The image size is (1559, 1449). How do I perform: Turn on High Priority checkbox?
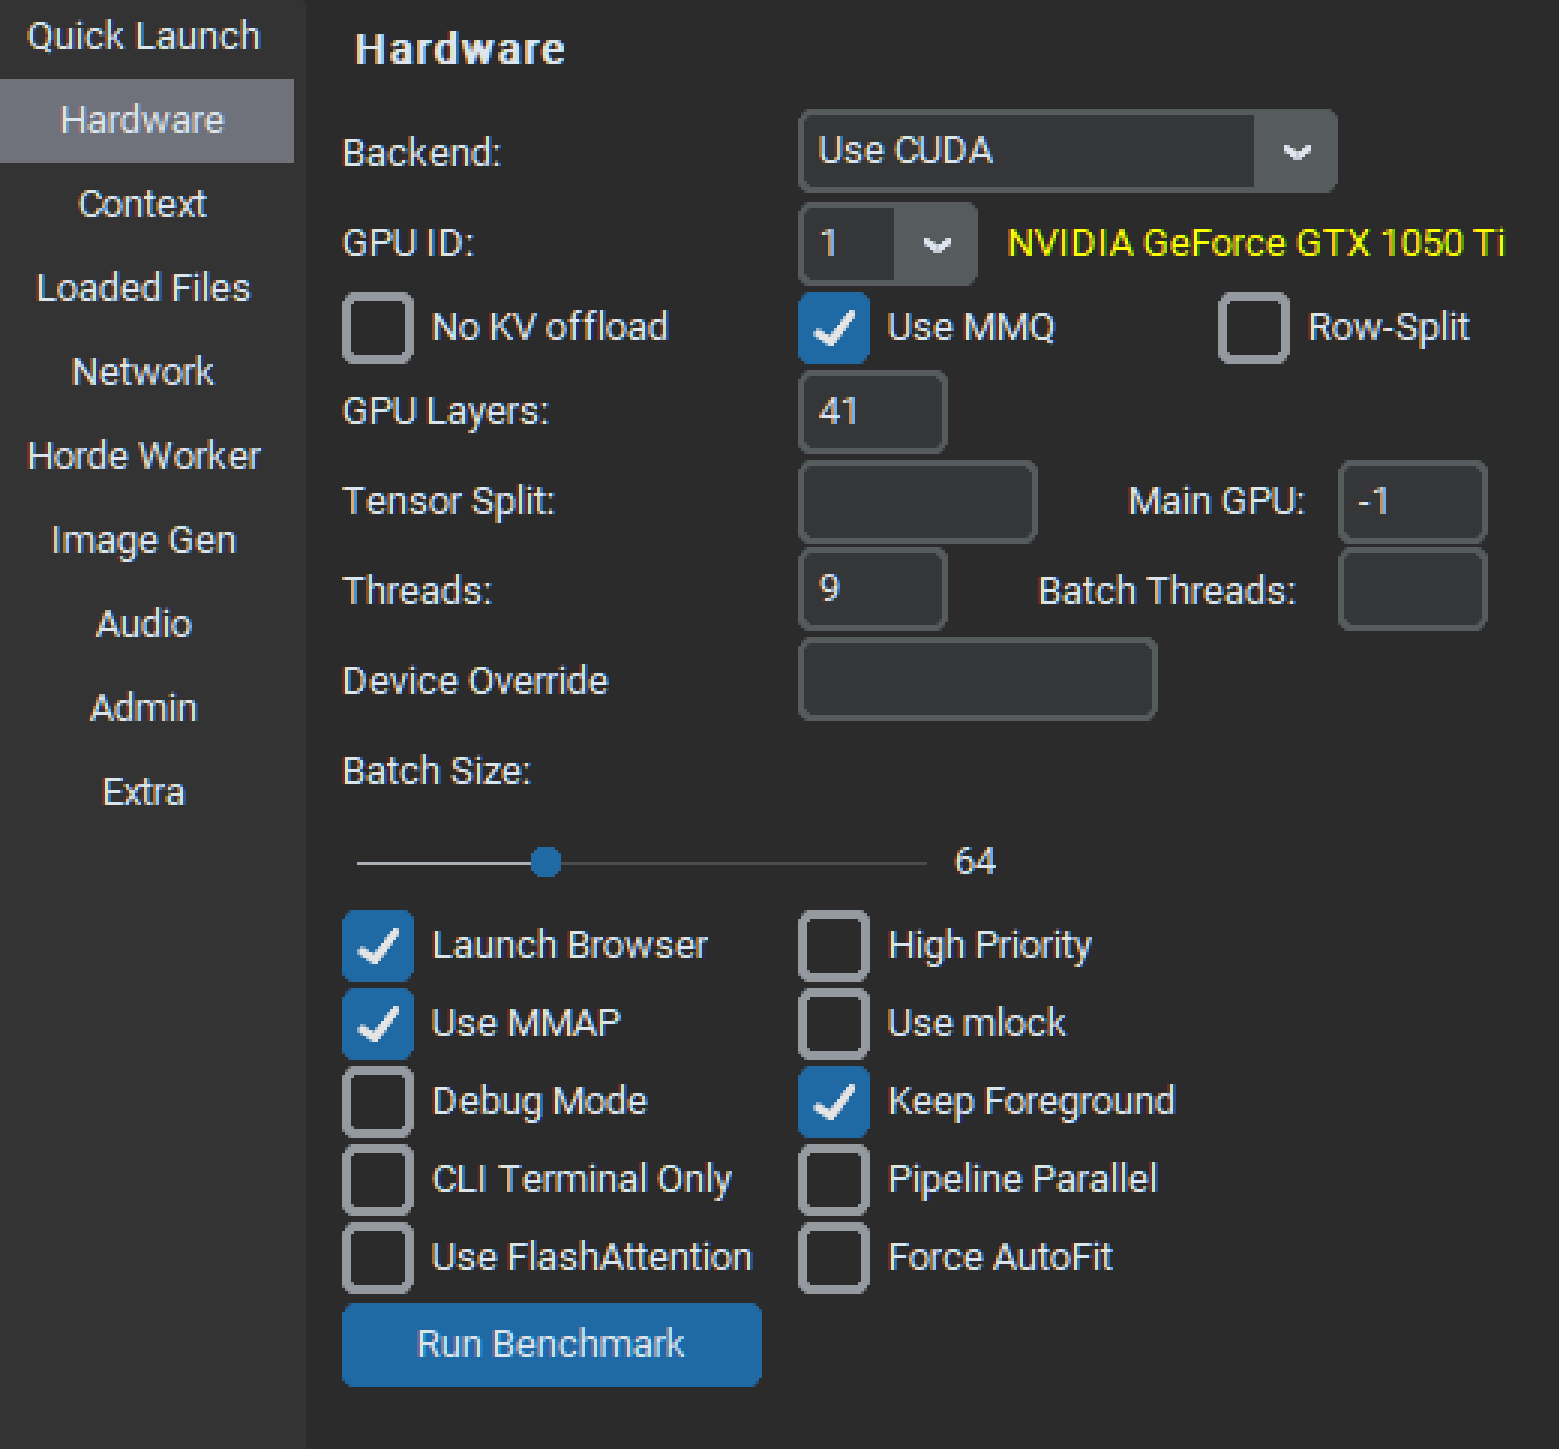(x=834, y=946)
